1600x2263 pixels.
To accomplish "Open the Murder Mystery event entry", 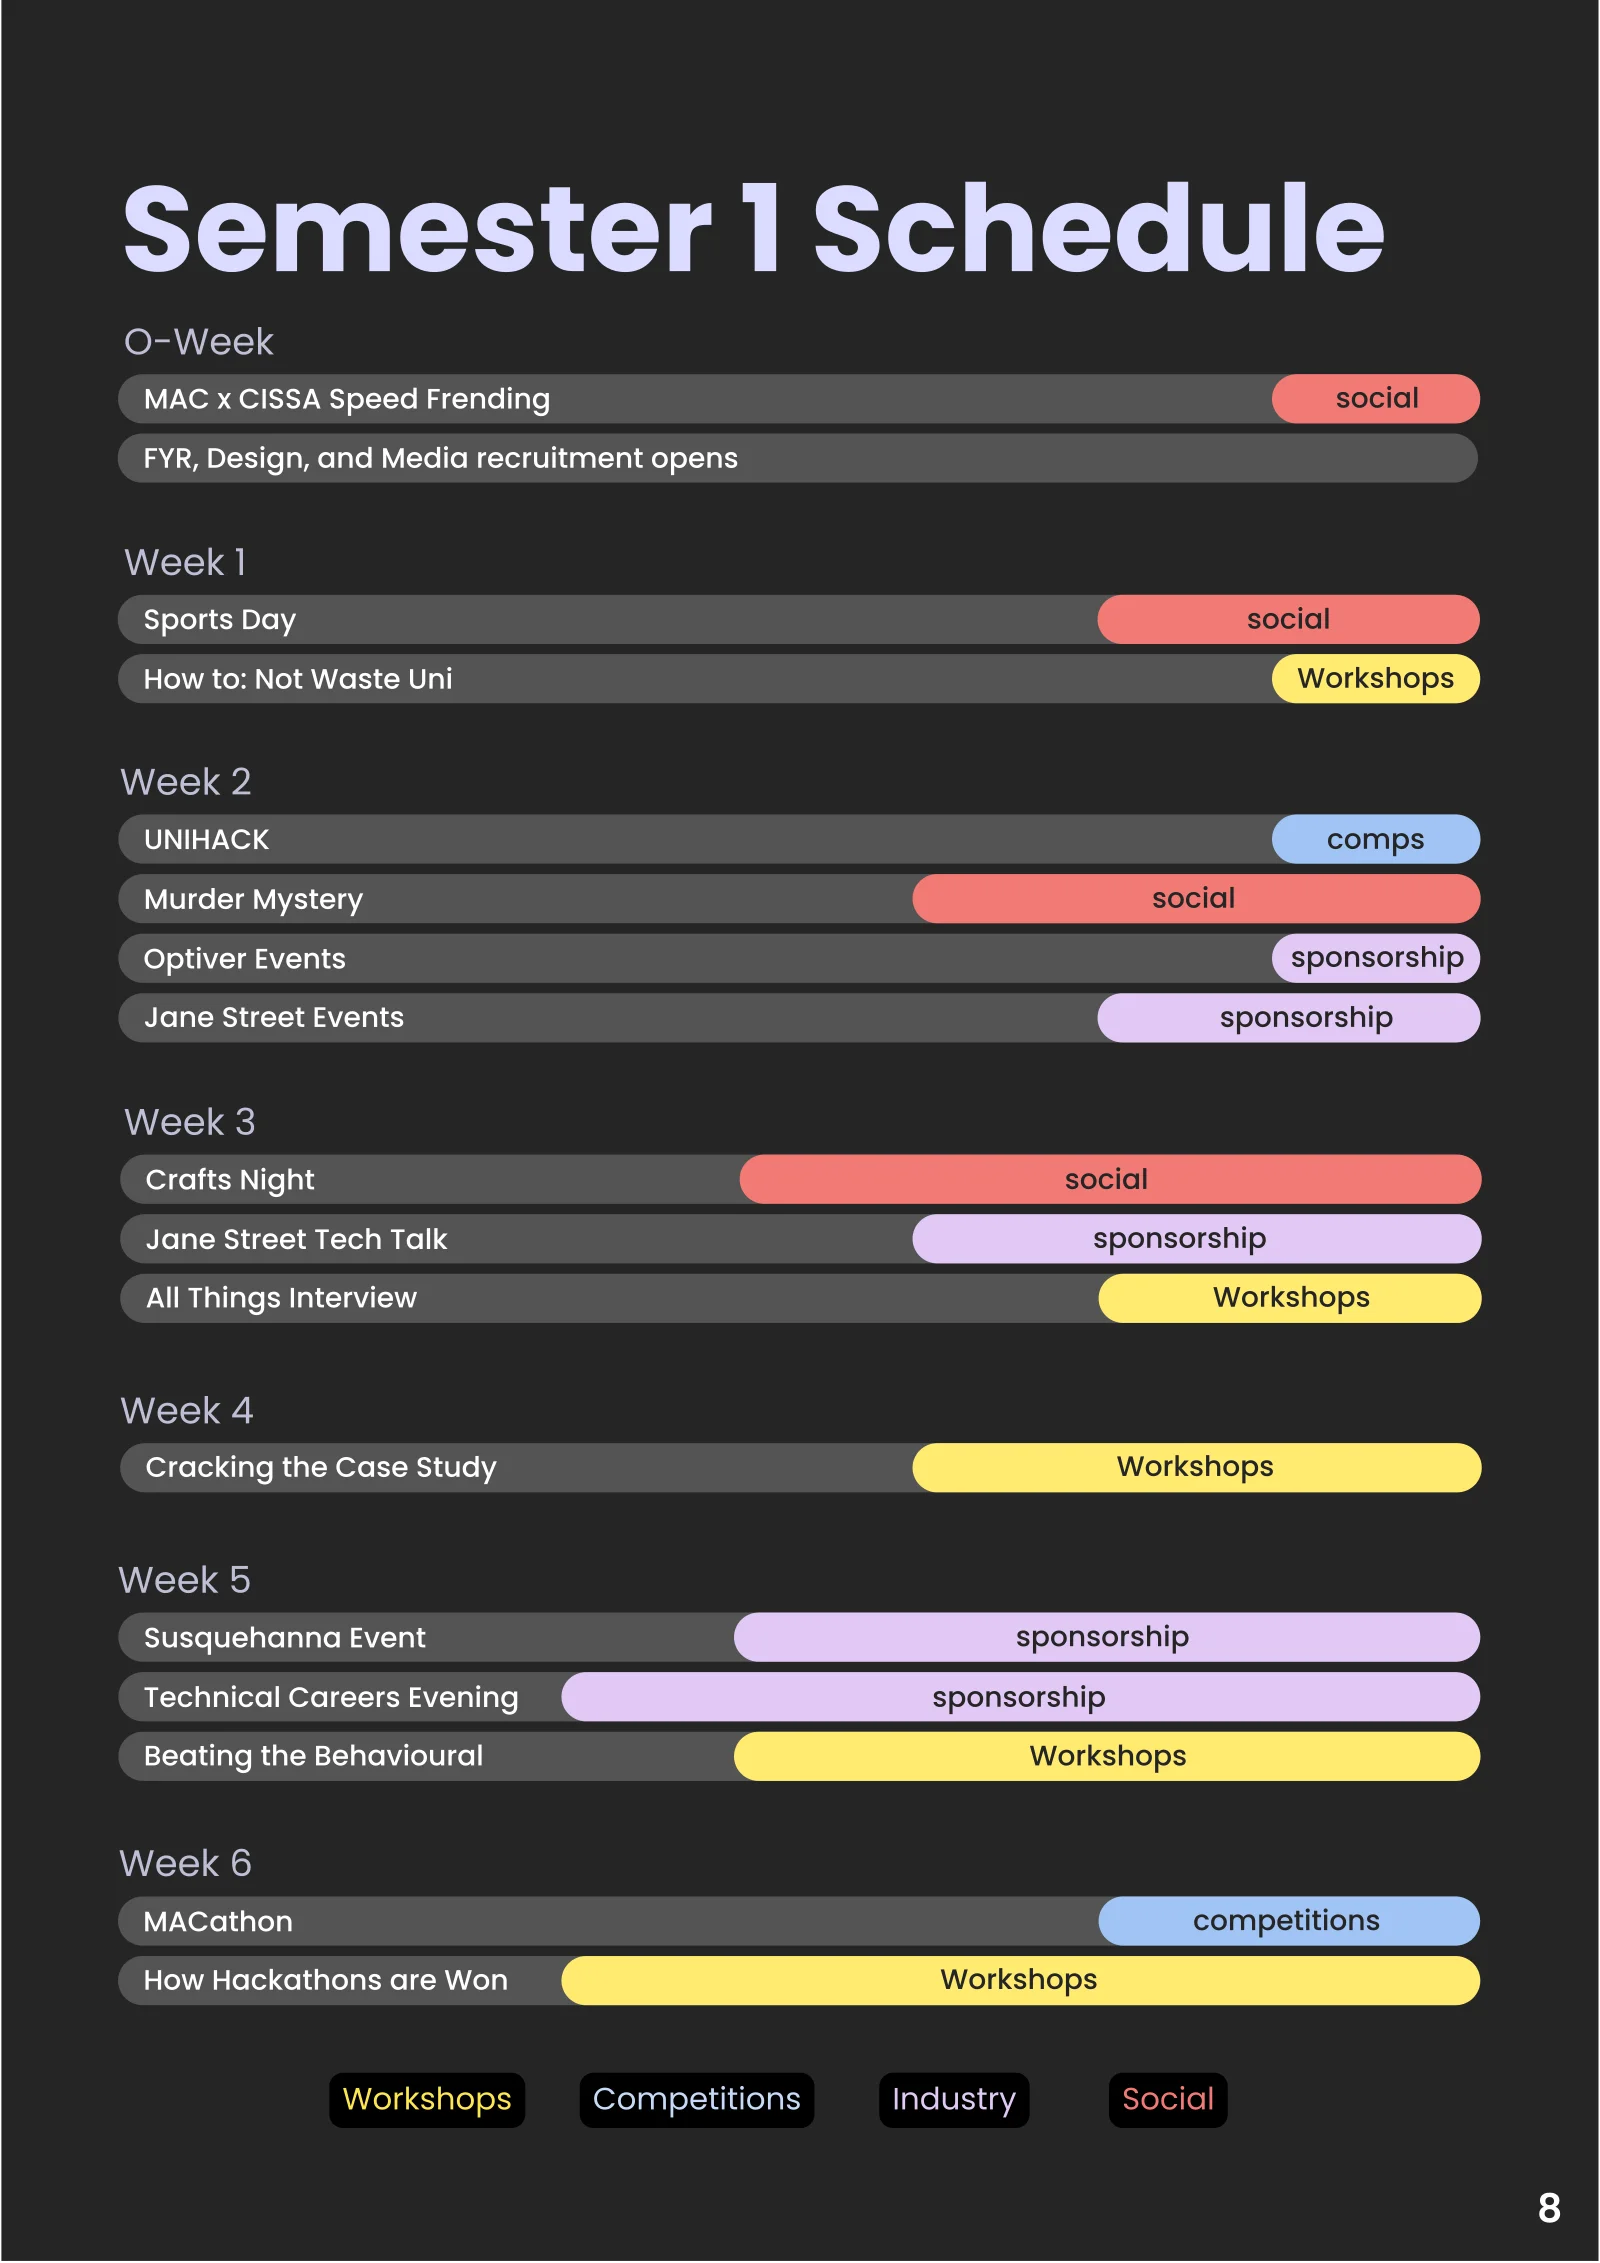I will click(x=253, y=899).
